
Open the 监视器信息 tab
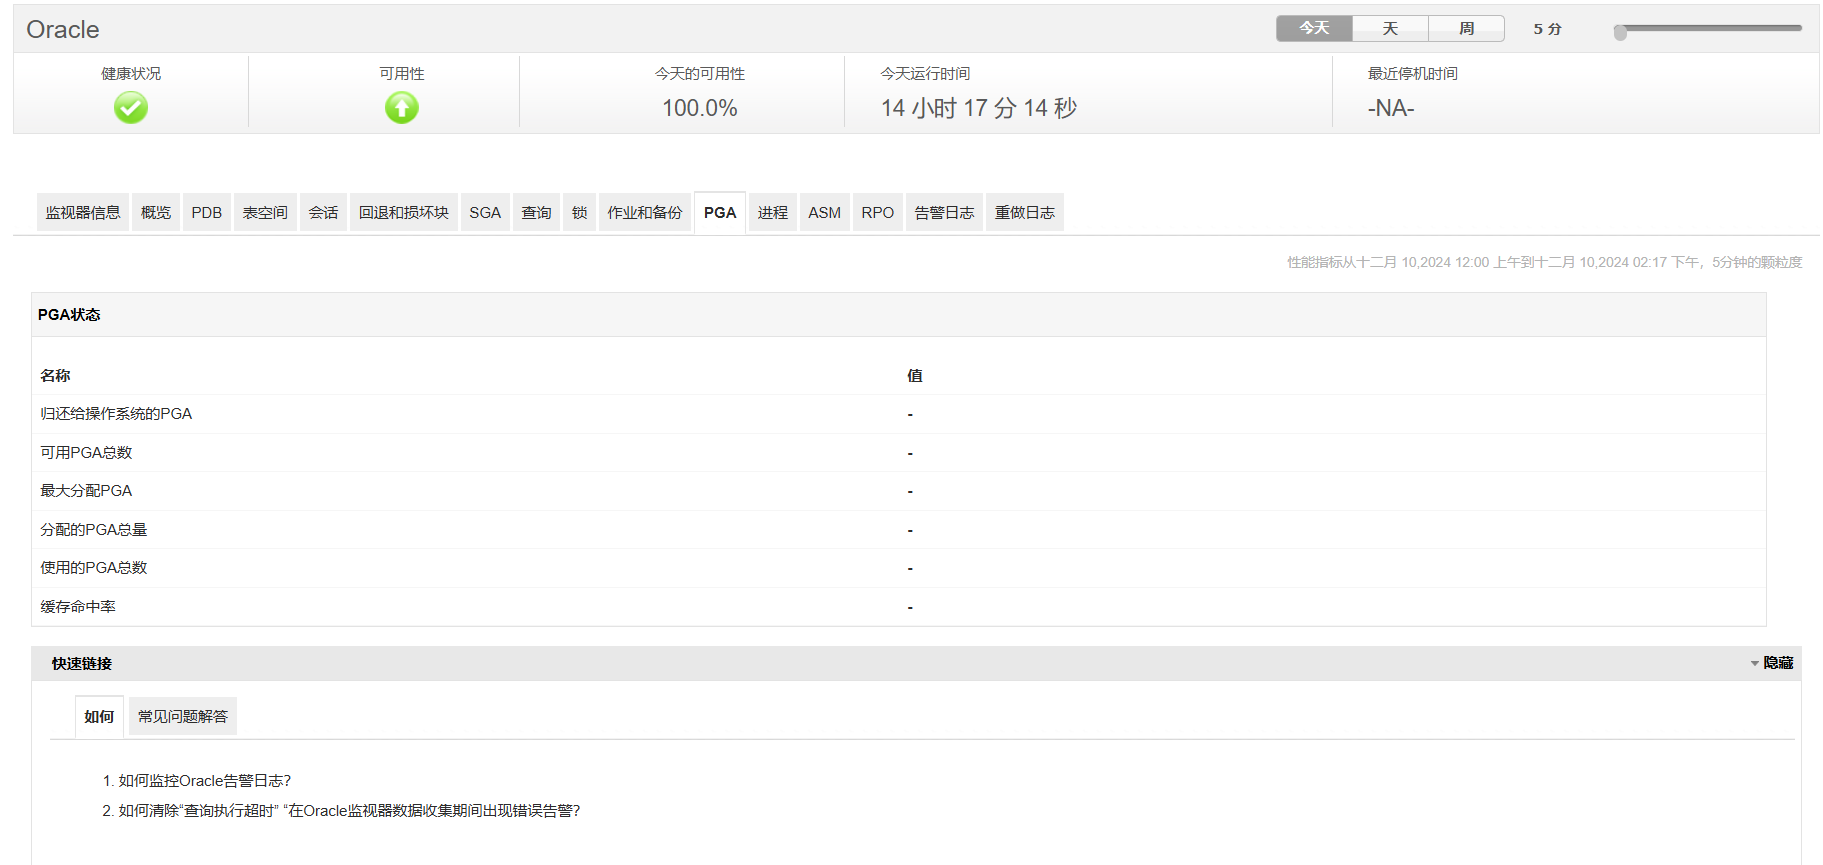(83, 212)
